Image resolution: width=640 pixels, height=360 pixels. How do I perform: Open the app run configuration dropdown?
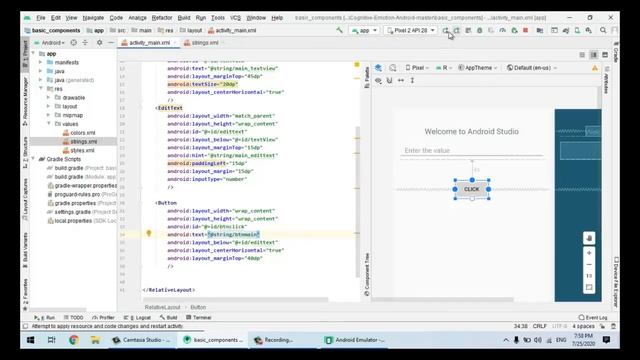pyautogui.click(x=364, y=31)
